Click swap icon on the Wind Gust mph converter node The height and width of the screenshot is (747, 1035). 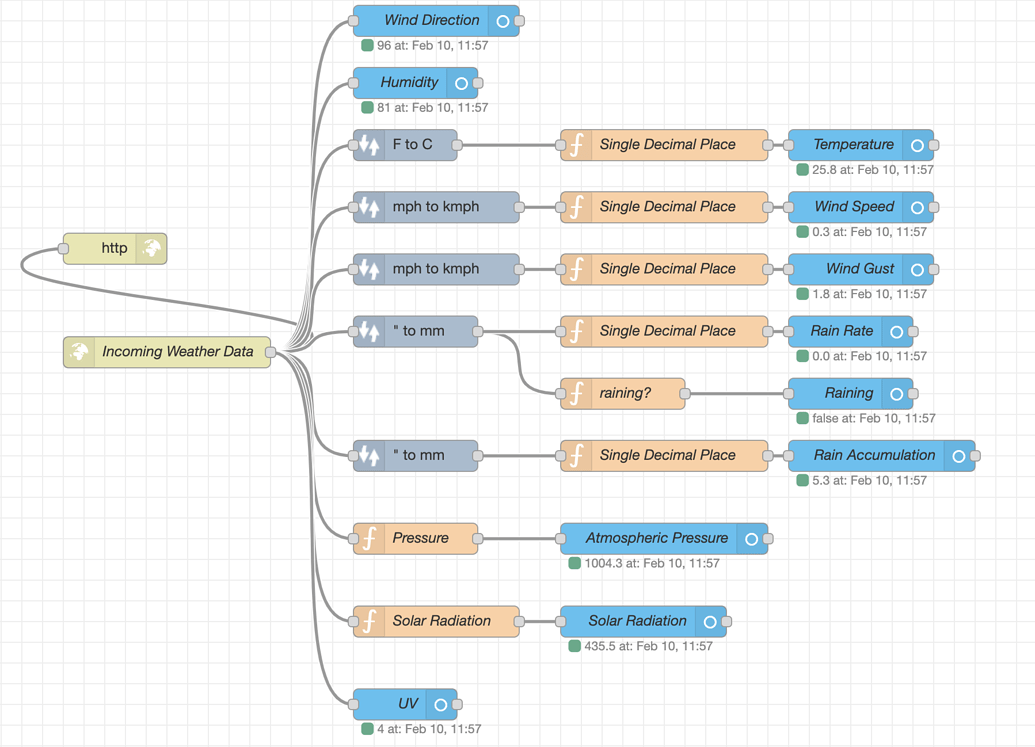coord(369,268)
